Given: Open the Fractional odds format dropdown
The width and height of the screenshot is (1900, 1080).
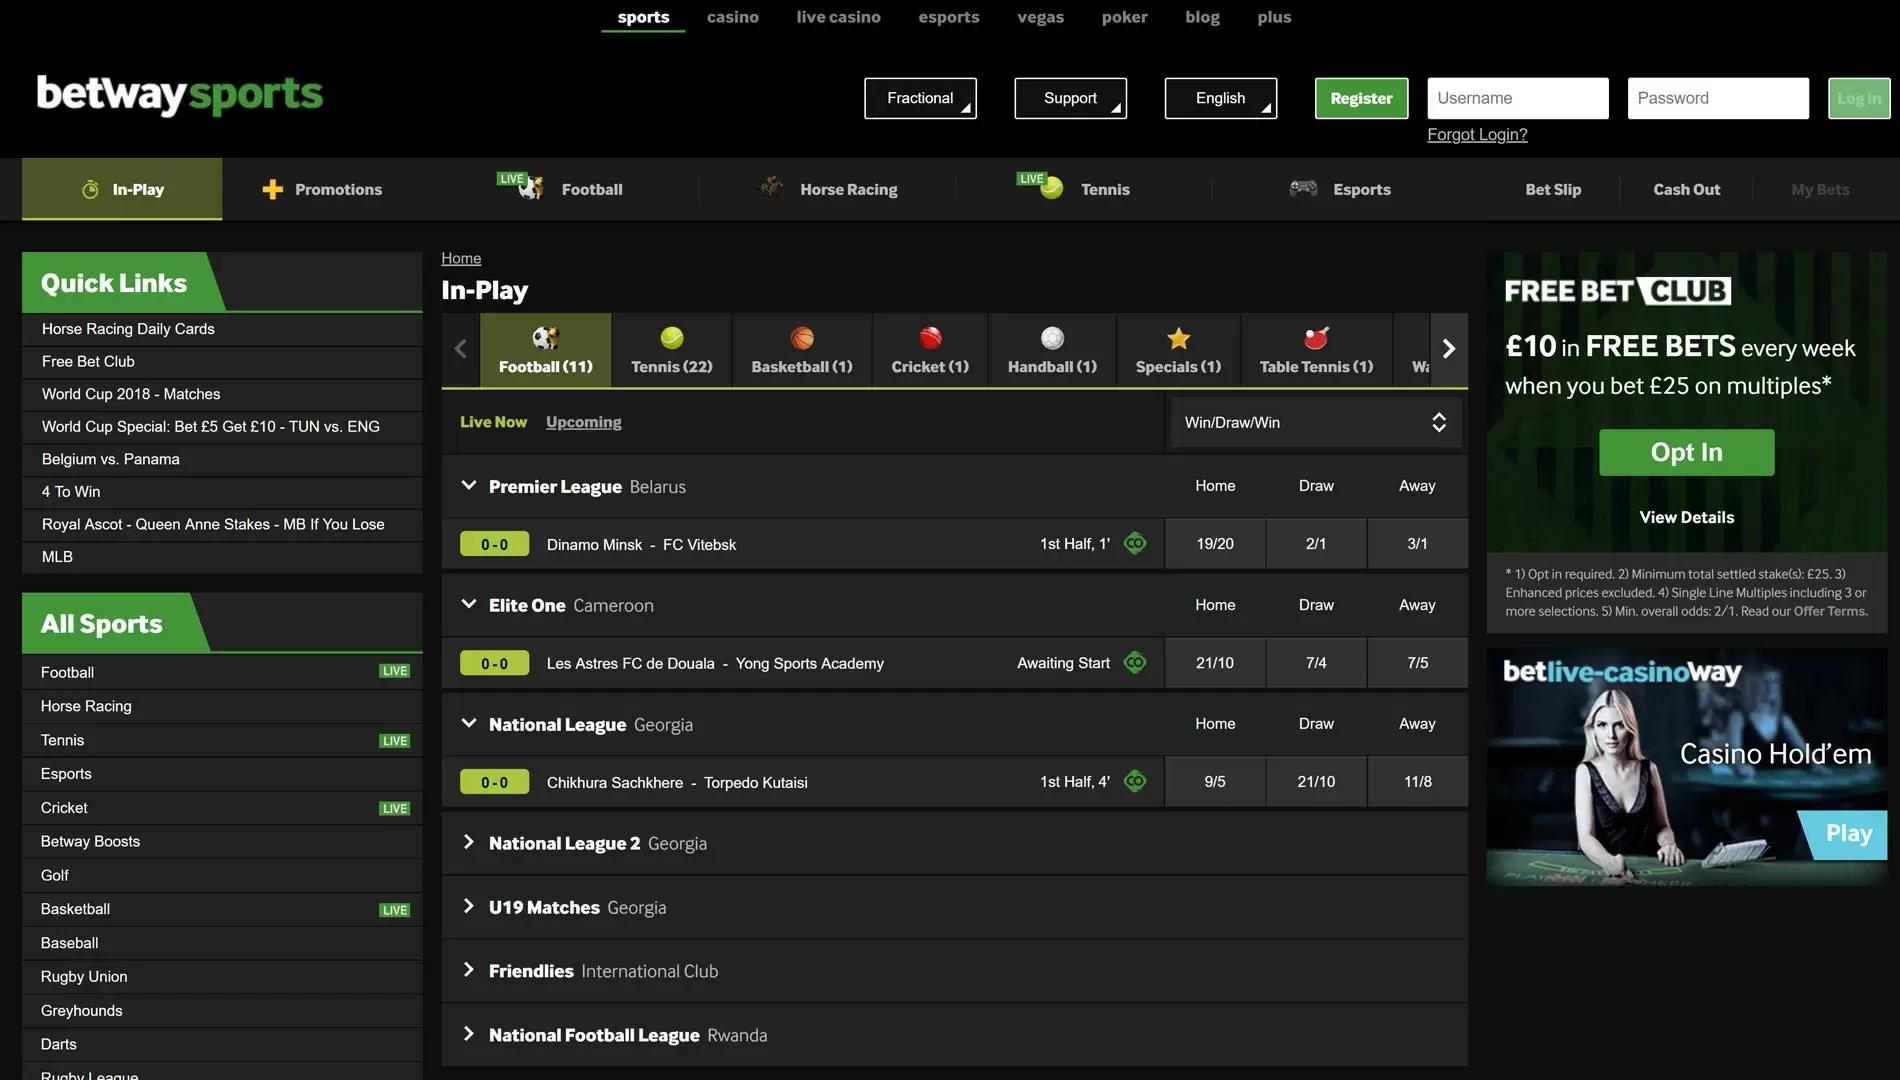Looking at the screenshot, I should click(x=920, y=98).
